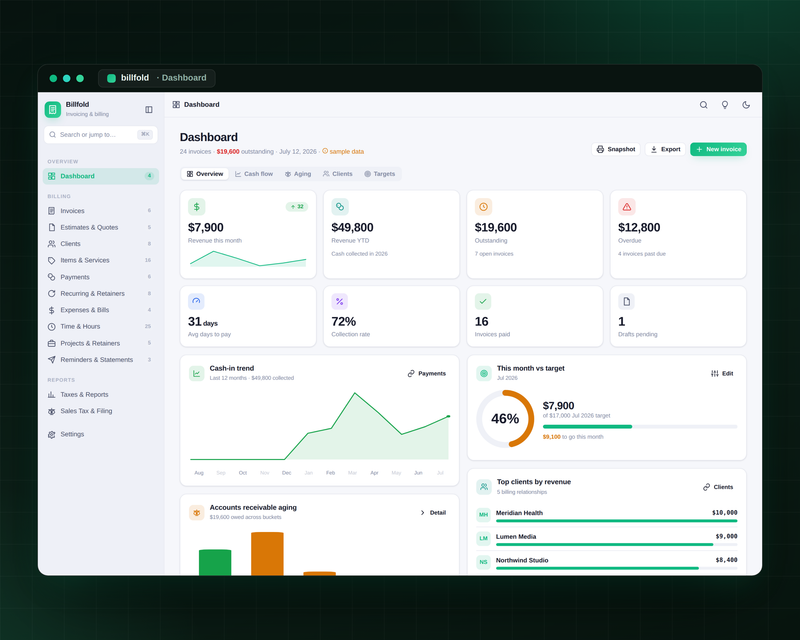Viewport: 800px width, 640px height.
Task: Open Sales Tax & Filing in the sidebar
Action: (x=101, y=411)
